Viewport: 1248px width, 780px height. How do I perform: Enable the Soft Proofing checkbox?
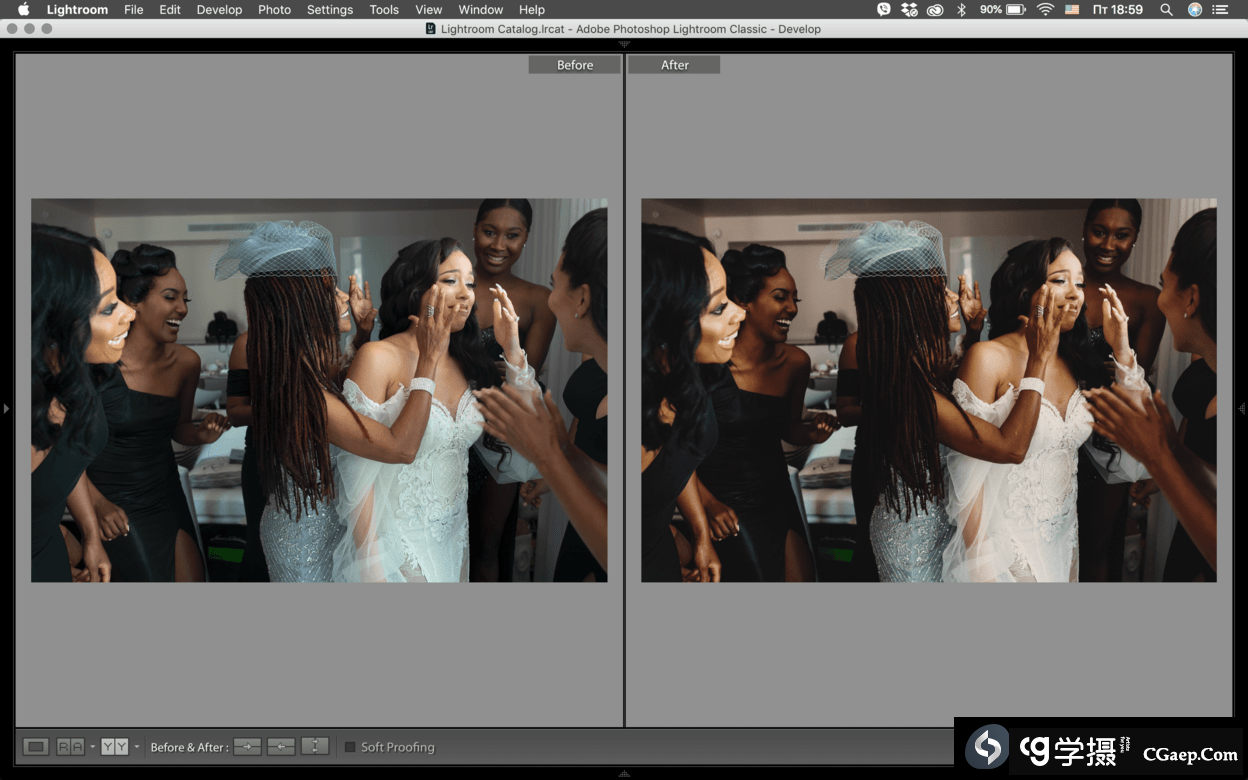(350, 747)
